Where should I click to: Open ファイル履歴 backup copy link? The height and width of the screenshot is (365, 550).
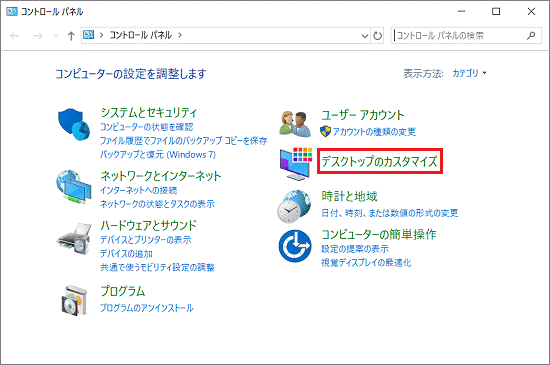(x=183, y=141)
